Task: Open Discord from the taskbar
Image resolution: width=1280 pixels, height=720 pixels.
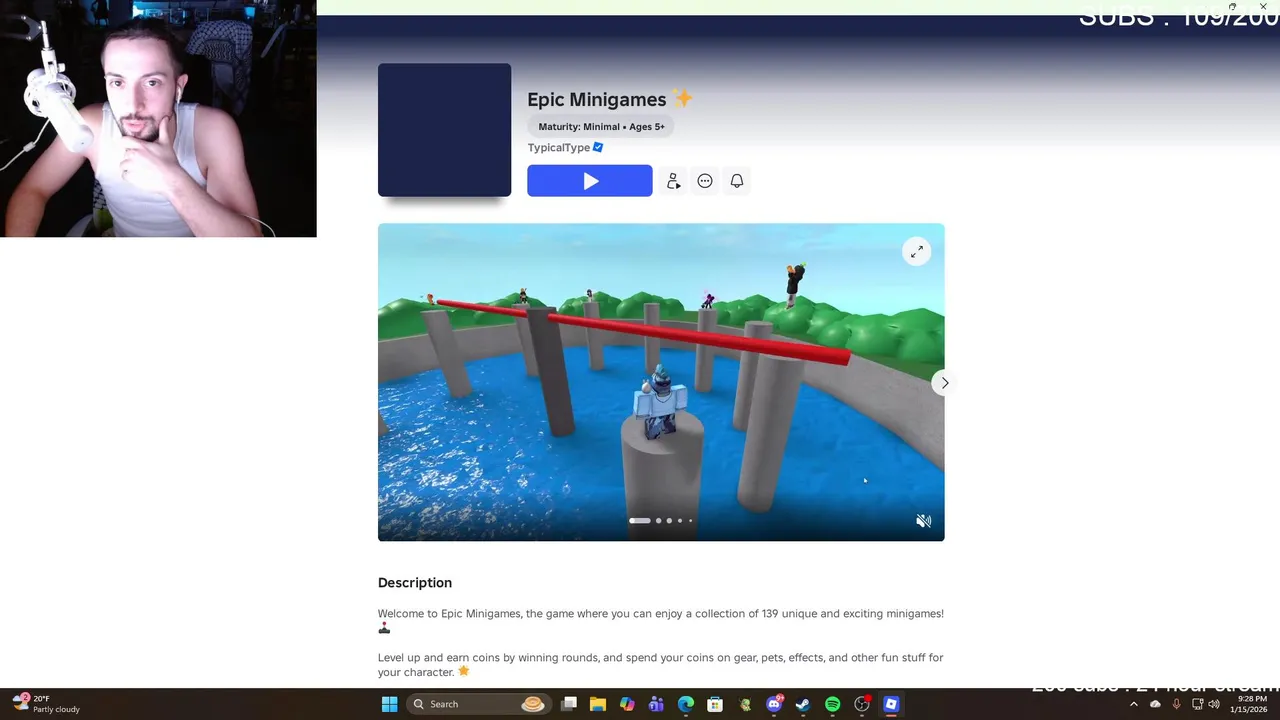Action: tap(774, 704)
